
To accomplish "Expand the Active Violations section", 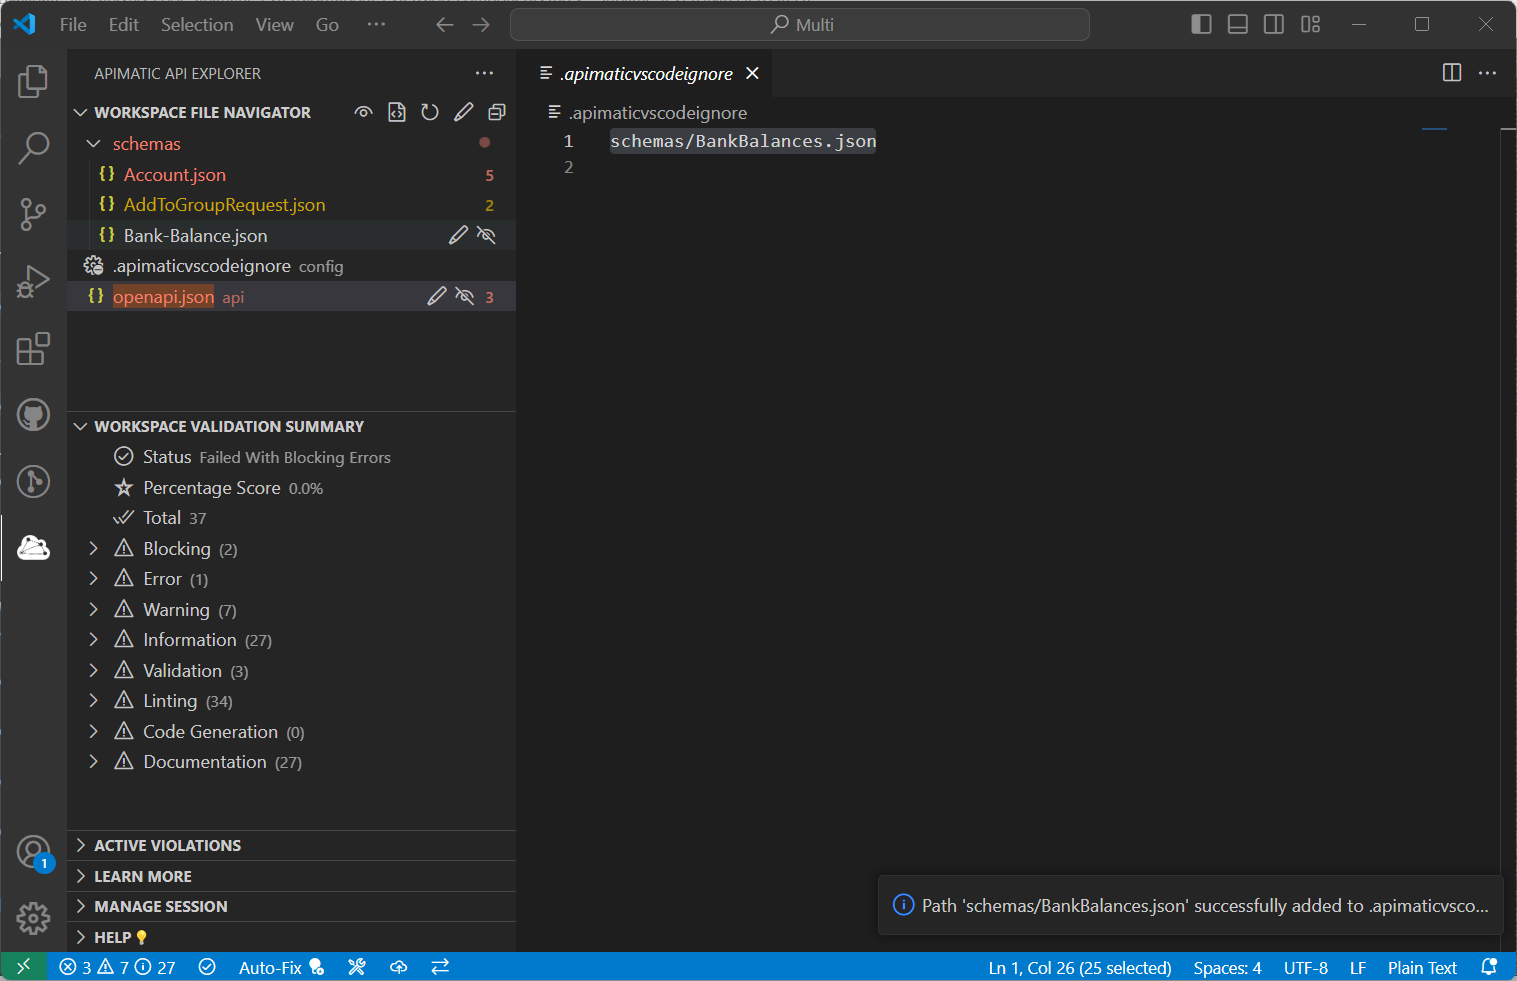I will click(x=291, y=846).
